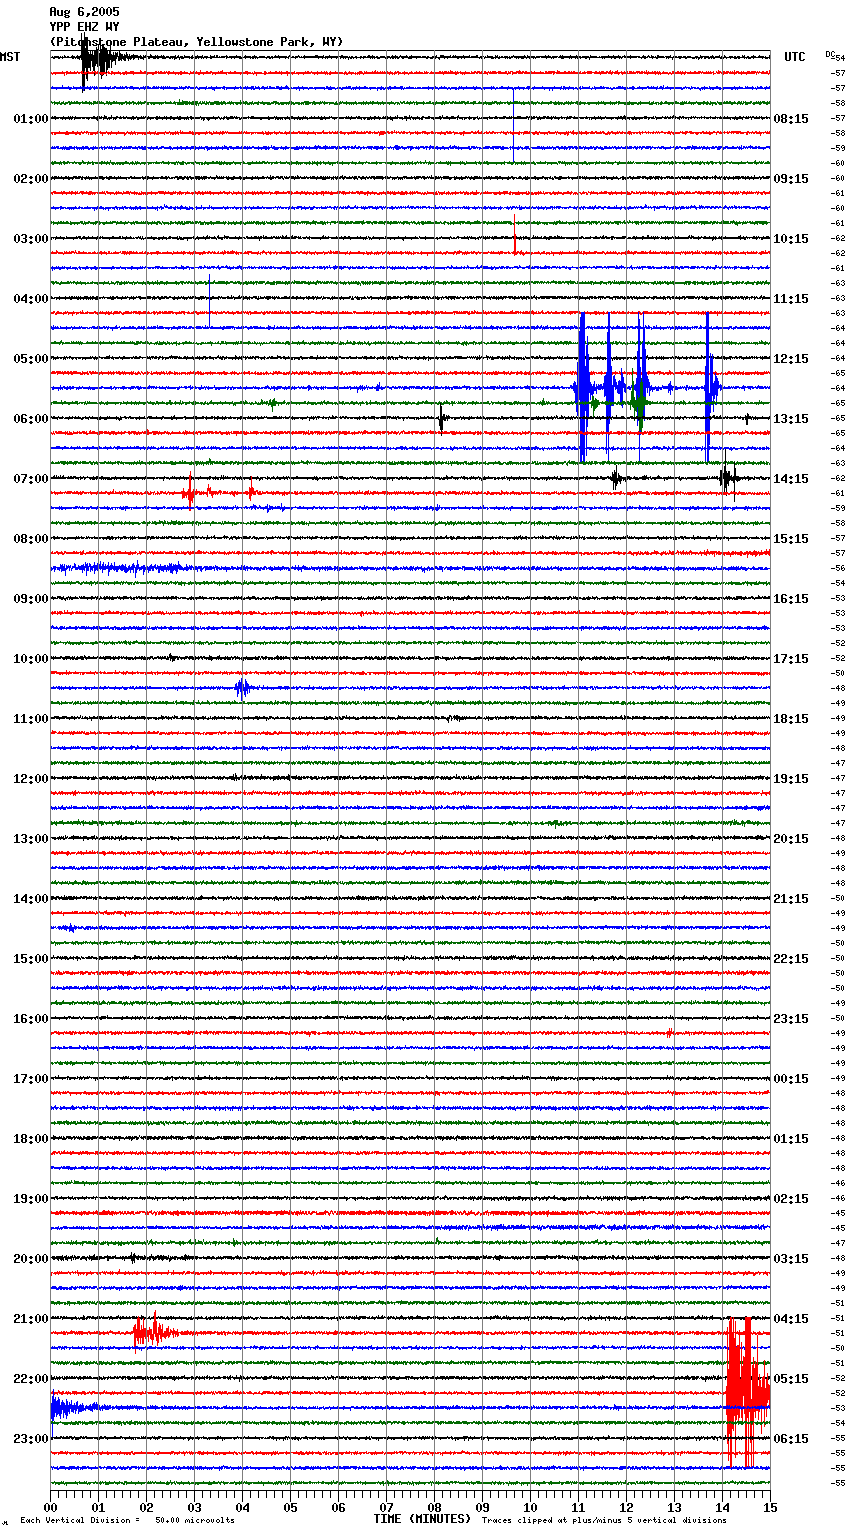Click the "22:15" UTC time label
The image size is (850, 1534).
tap(791, 959)
